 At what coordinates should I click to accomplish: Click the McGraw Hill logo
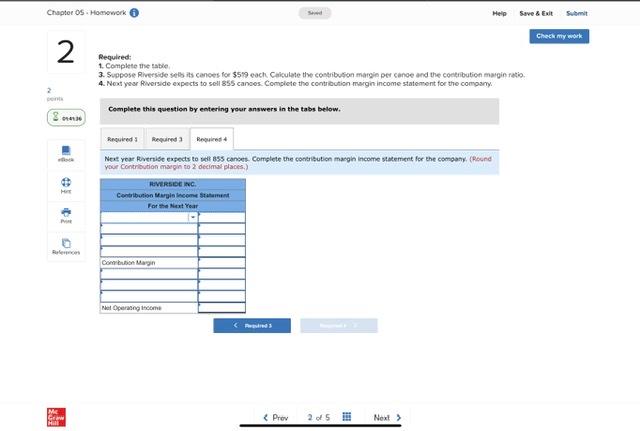pos(56,417)
